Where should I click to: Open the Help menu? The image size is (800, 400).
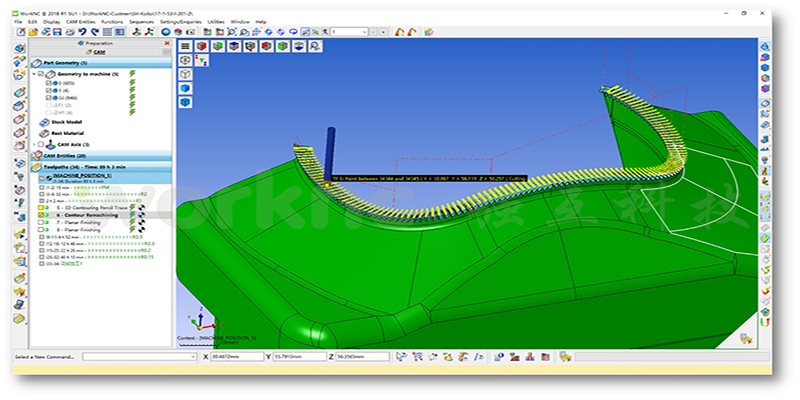point(261,22)
